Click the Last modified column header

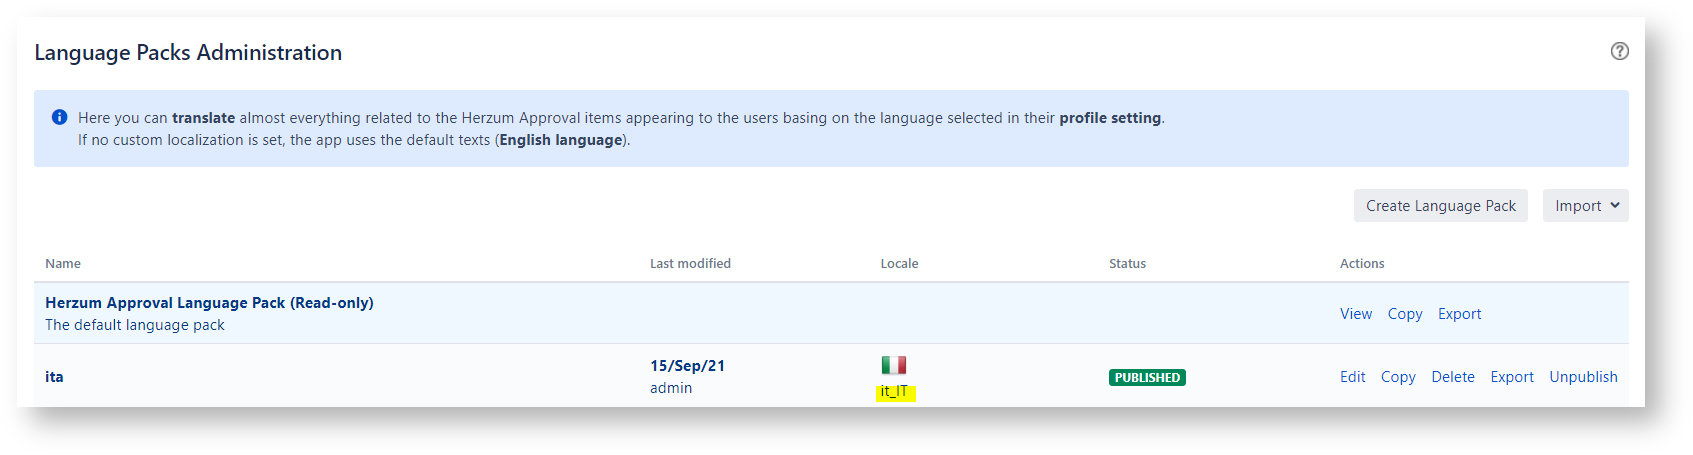690,264
